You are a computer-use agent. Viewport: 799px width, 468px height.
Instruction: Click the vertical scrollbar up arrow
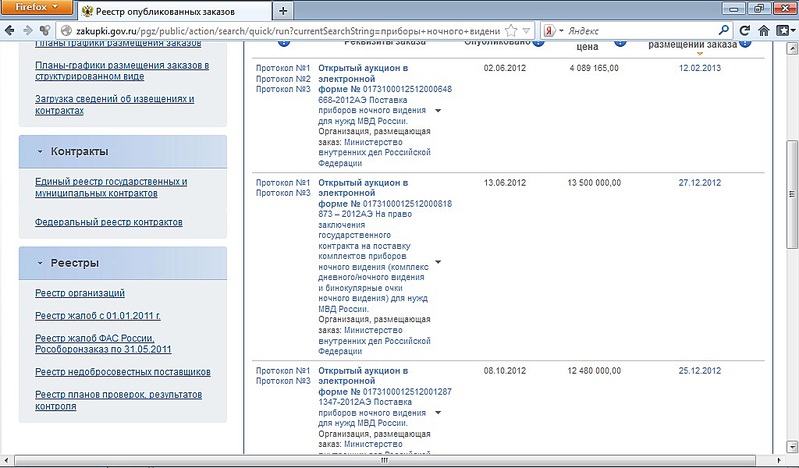pos(792,49)
